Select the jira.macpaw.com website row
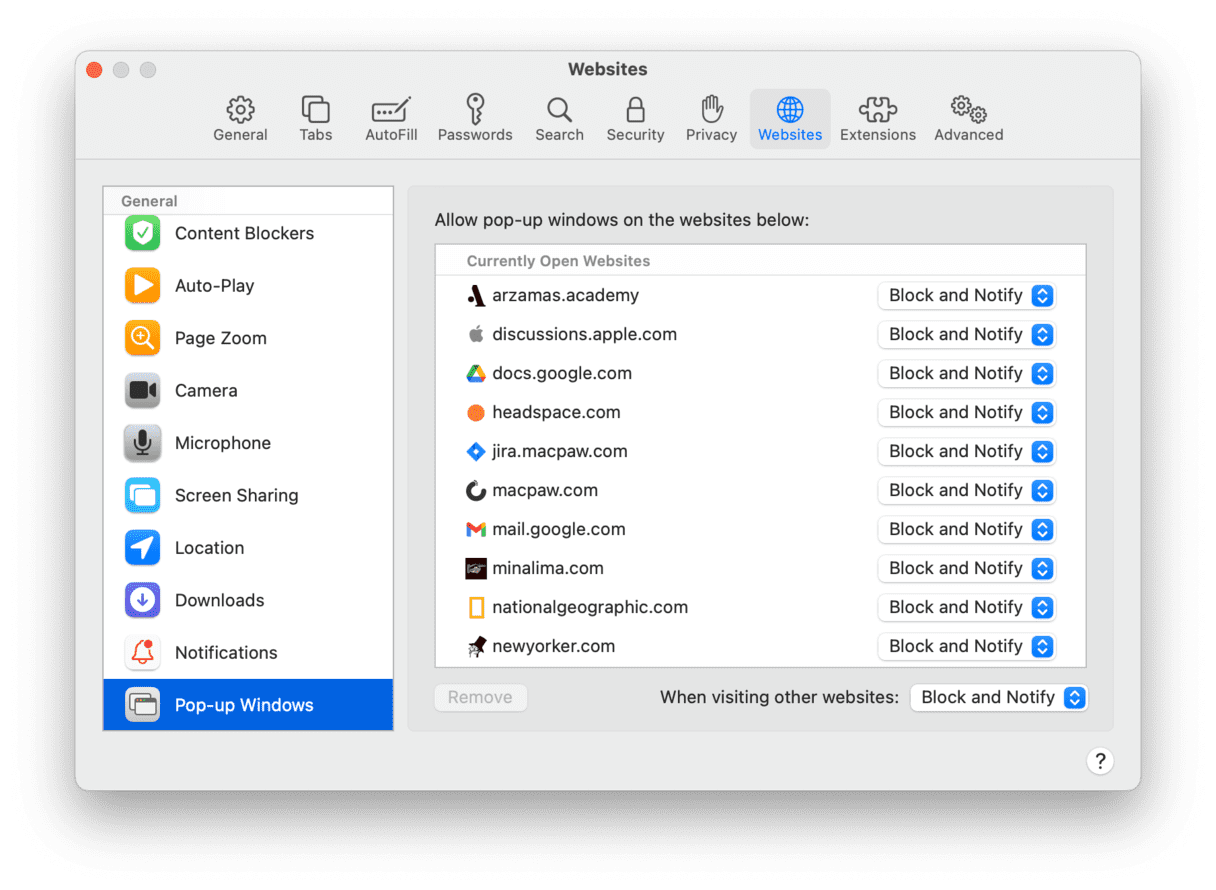Viewport: 1216px width, 890px height. [x=559, y=451]
